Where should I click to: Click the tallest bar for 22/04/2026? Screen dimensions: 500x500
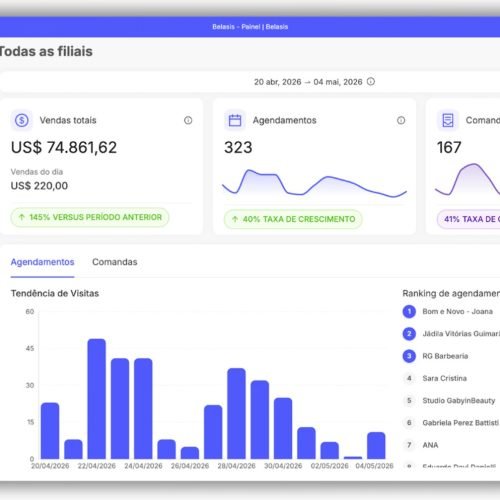pos(97,399)
